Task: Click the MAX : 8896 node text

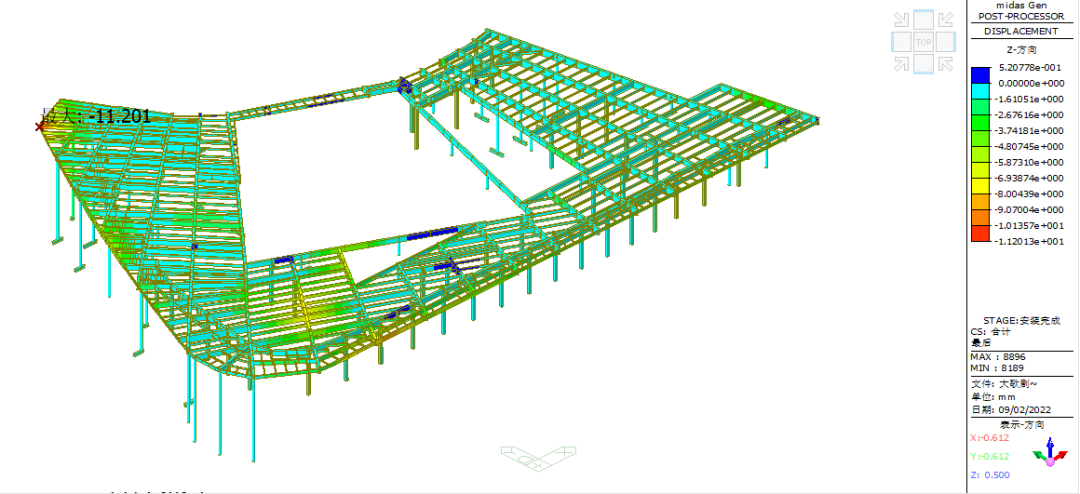Action: pyautogui.click(x=998, y=356)
